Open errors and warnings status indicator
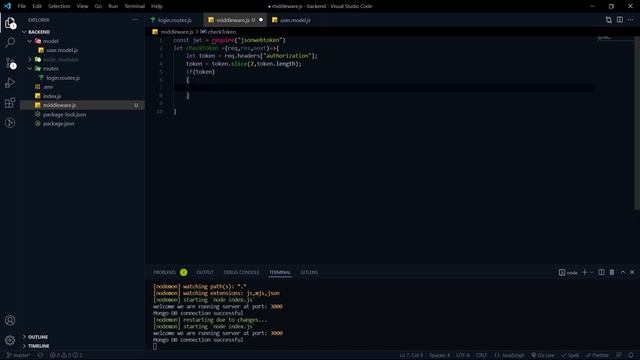Image resolution: width=640 pixels, height=360 pixels. [66, 355]
